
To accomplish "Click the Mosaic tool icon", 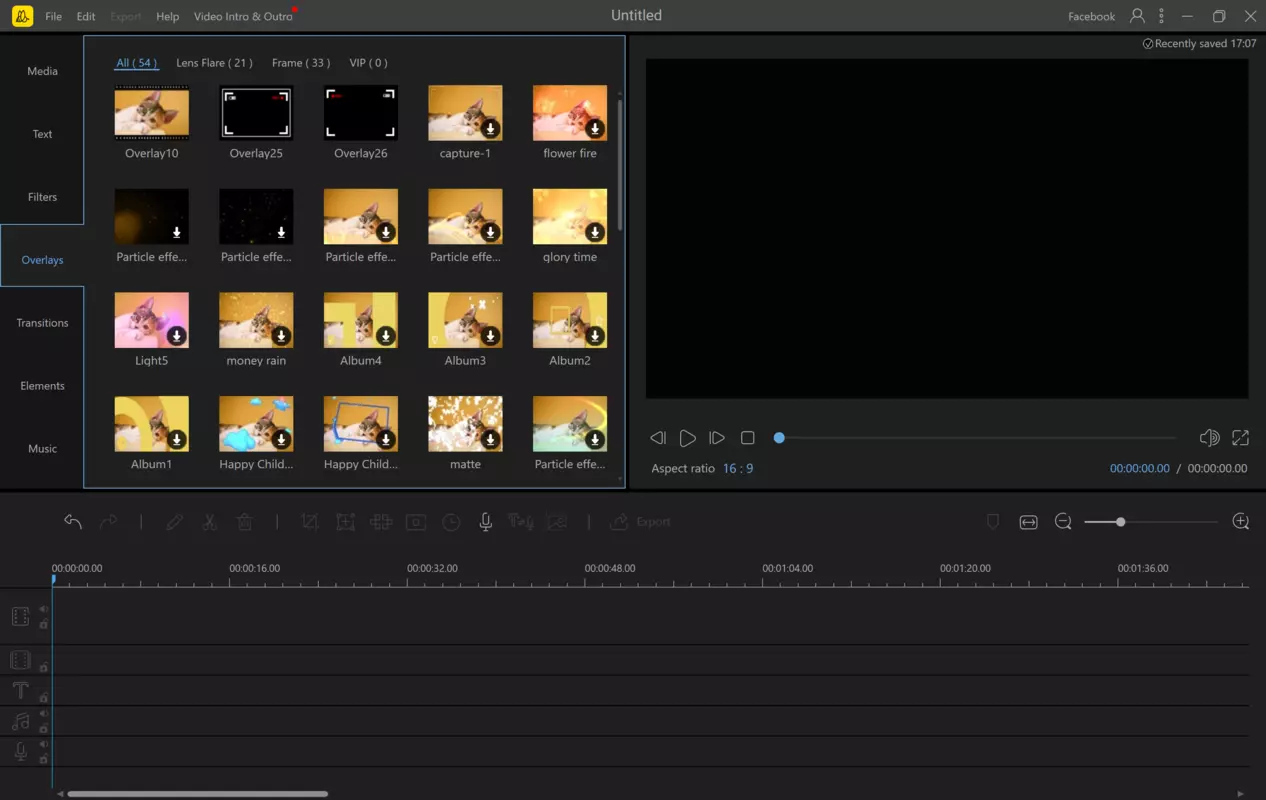I will coord(380,521).
